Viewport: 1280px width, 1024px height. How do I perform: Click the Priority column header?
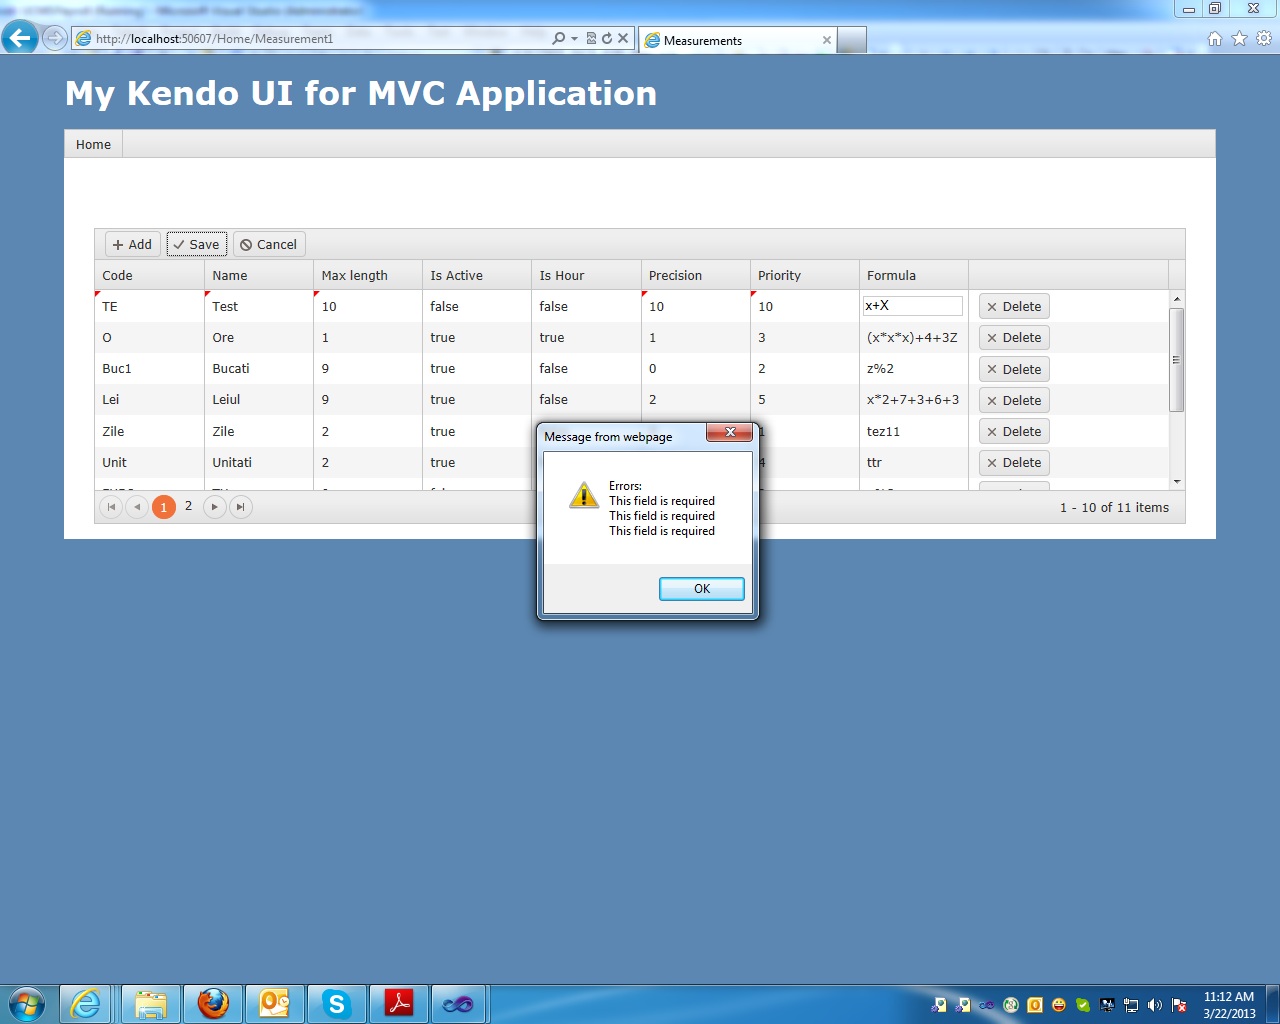[x=804, y=275]
